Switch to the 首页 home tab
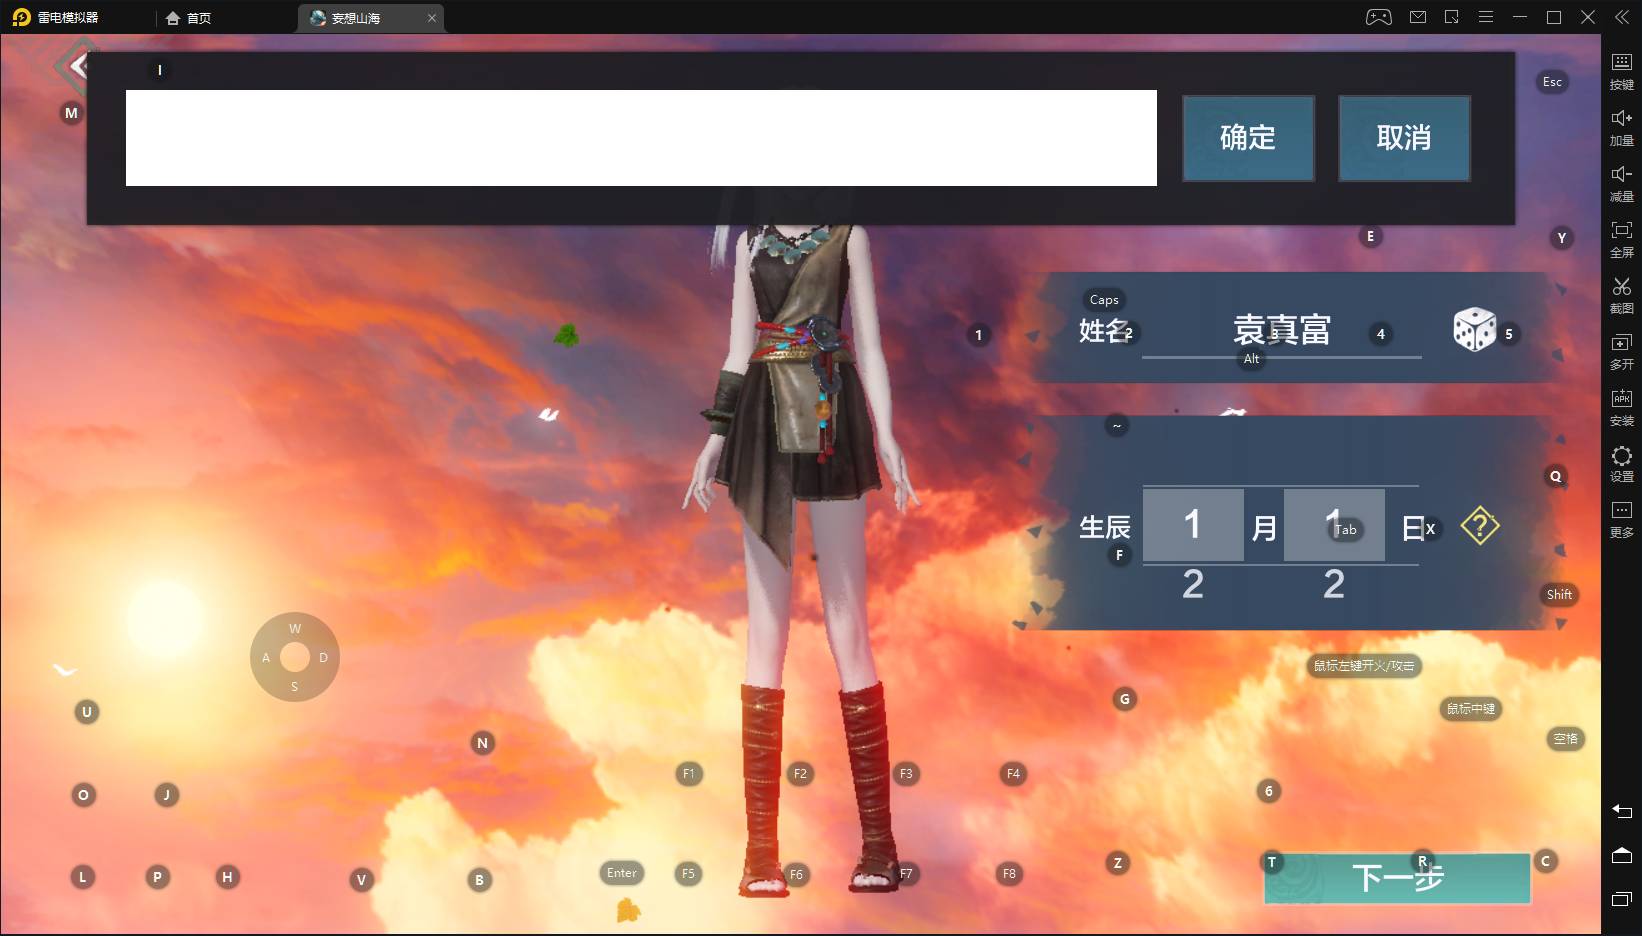The image size is (1642, 936). click(189, 18)
